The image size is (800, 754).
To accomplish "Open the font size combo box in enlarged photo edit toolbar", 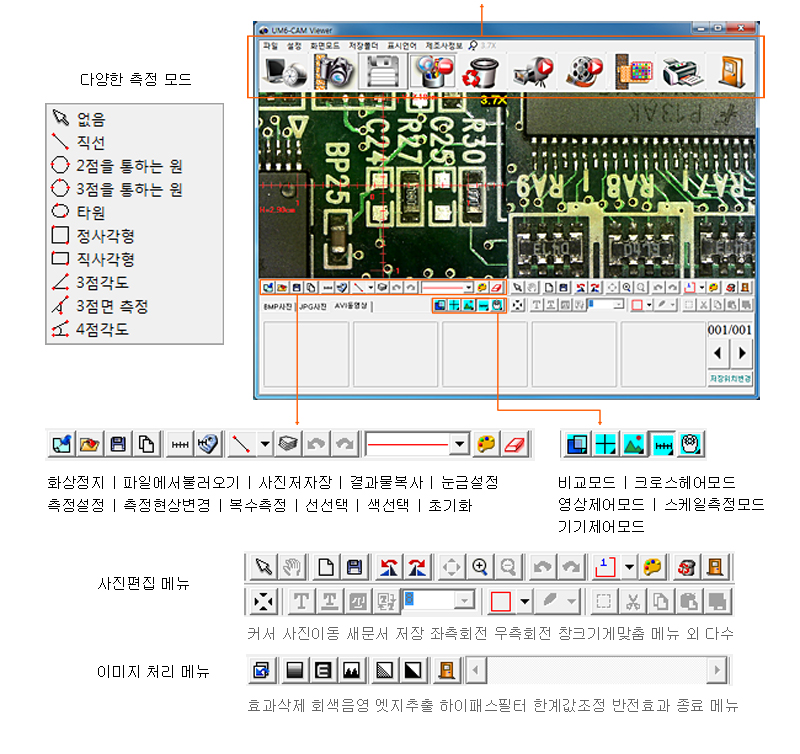I will 439,600.
